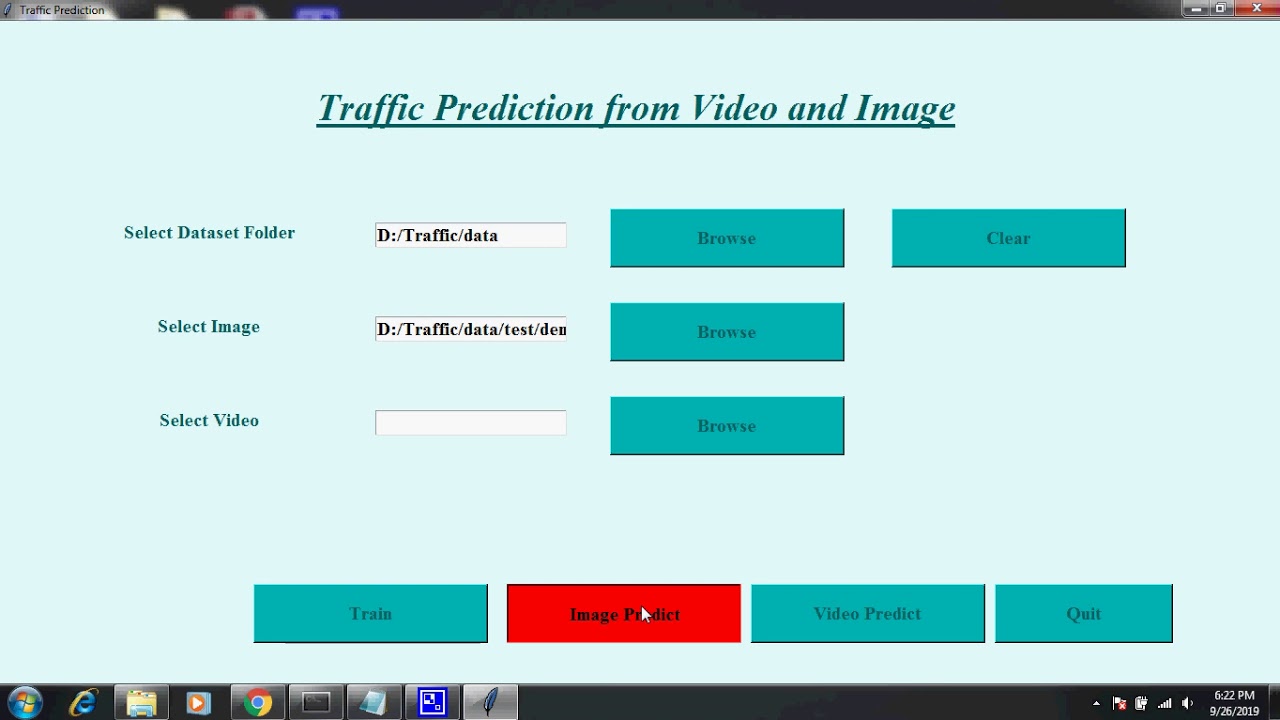Browse for an image file

click(x=727, y=332)
